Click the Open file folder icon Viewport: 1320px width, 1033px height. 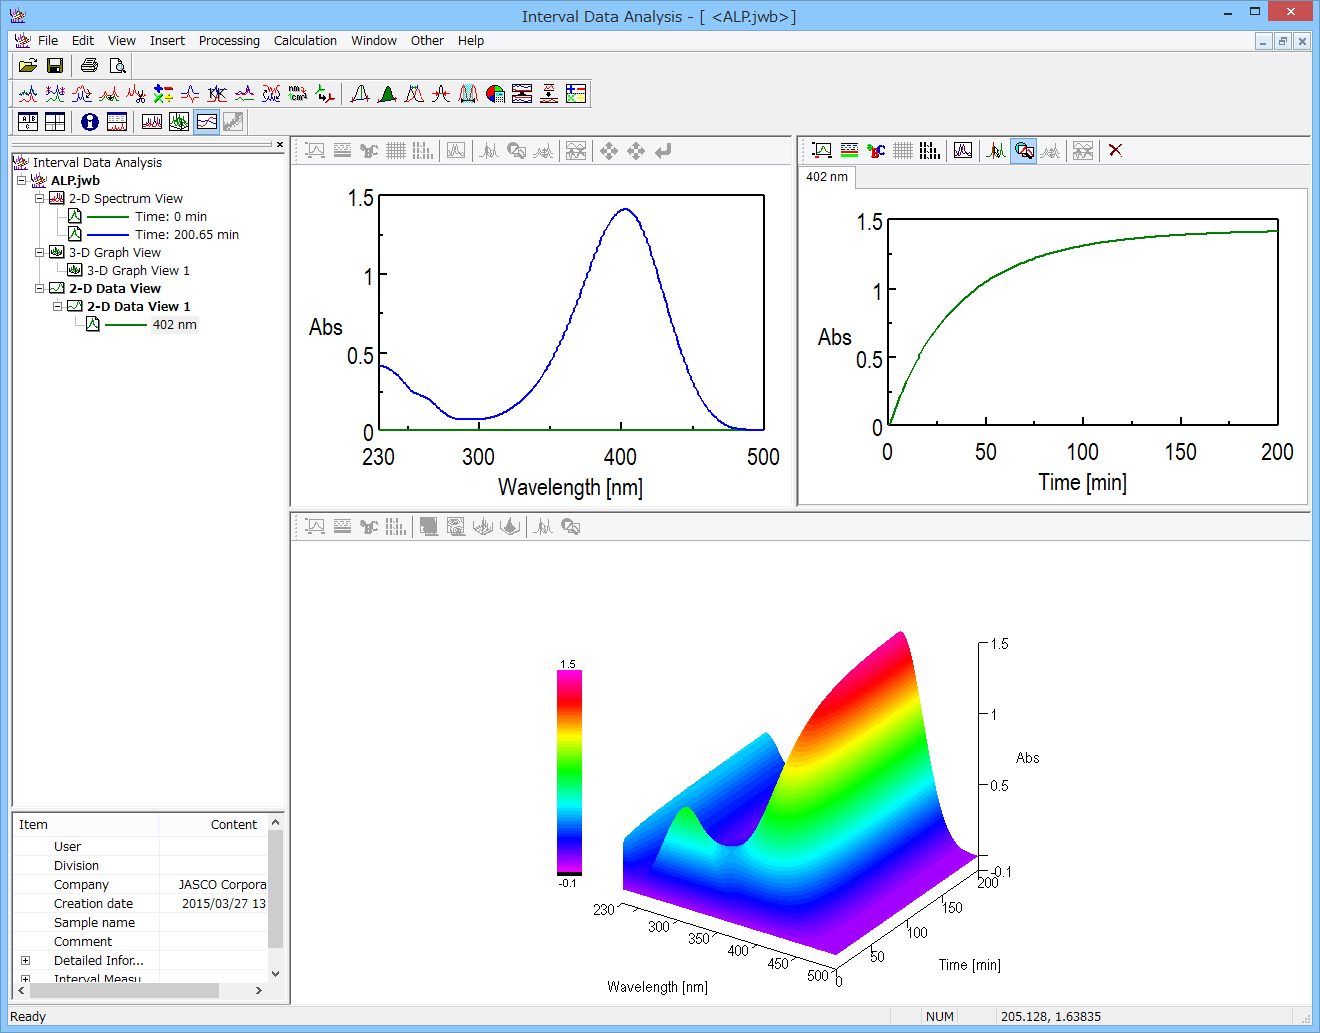(28, 66)
